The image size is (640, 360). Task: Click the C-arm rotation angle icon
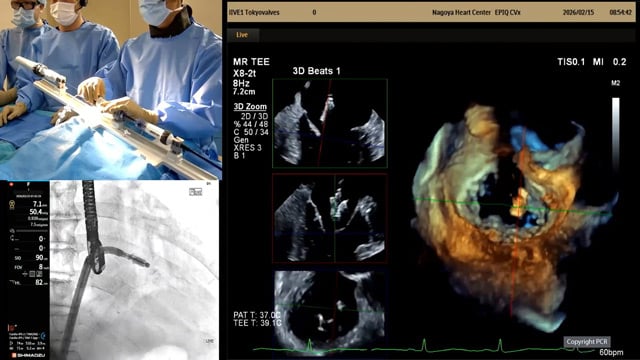coord(12,238)
